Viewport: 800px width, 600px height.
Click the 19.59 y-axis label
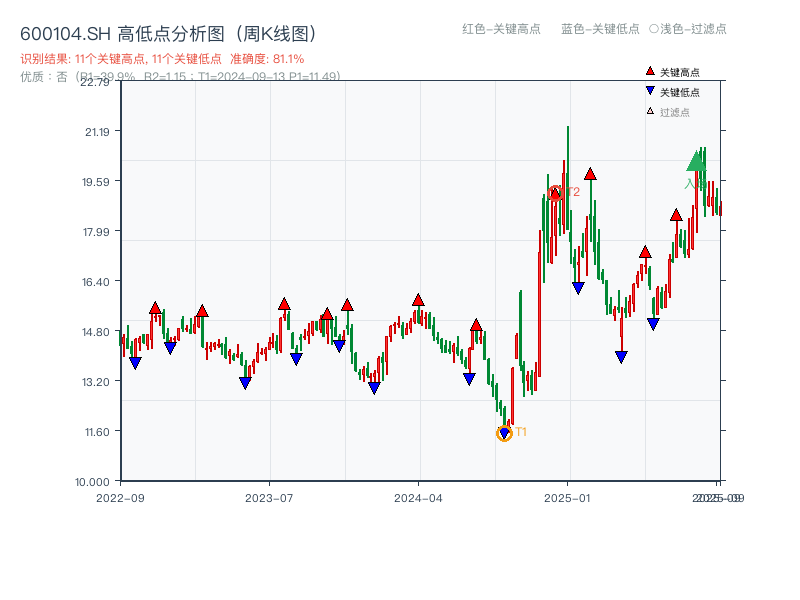[96, 182]
